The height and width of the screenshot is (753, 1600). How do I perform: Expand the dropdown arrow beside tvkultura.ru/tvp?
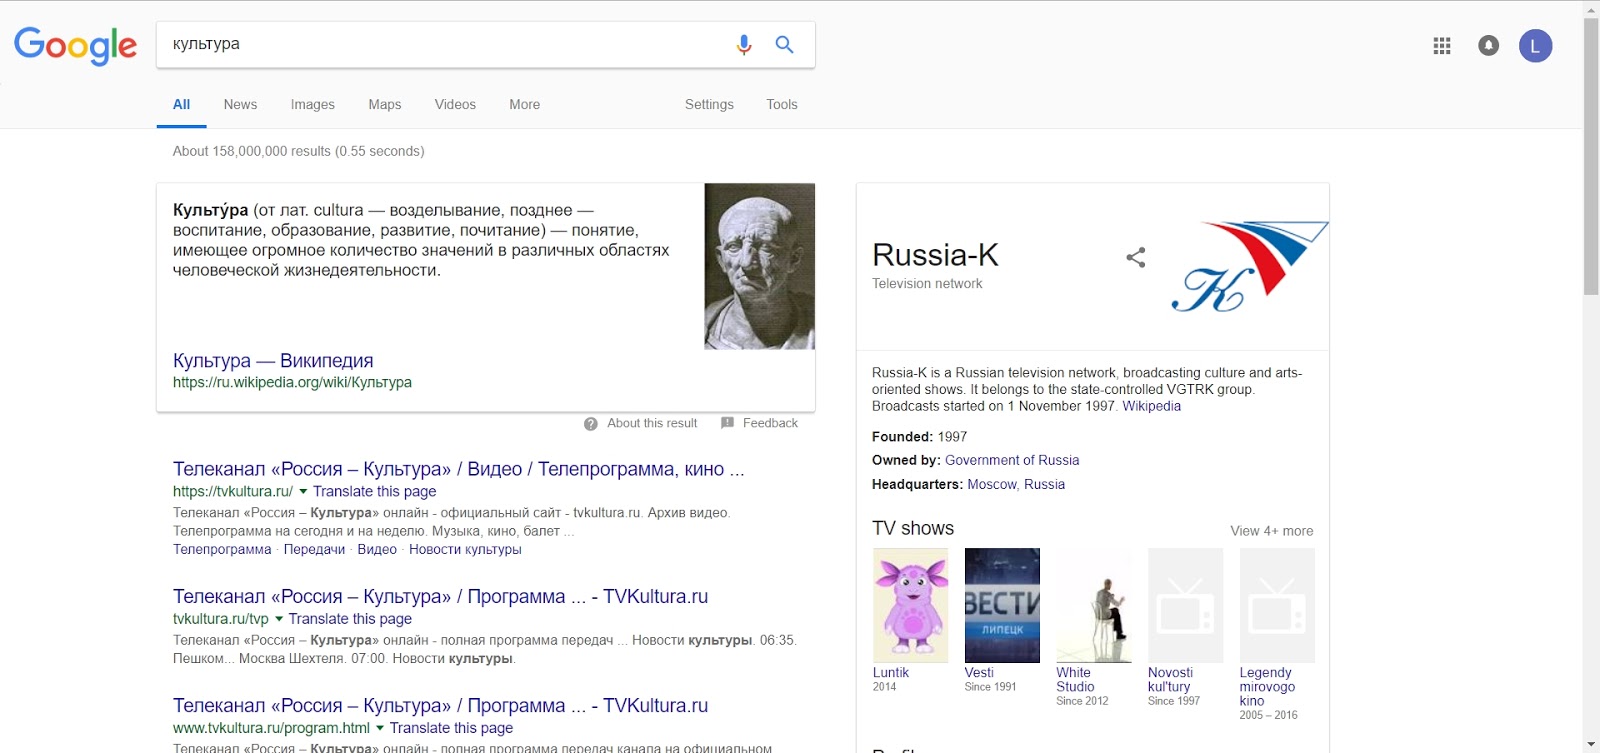pyautogui.click(x=279, y=619)
